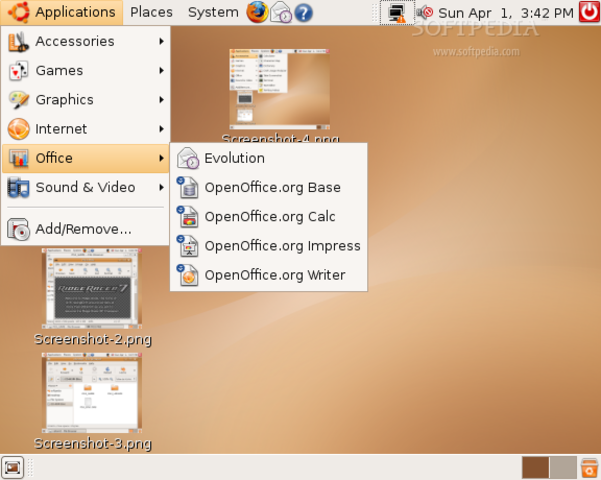
Task: Switch to the first workspace
Action: 535,467
